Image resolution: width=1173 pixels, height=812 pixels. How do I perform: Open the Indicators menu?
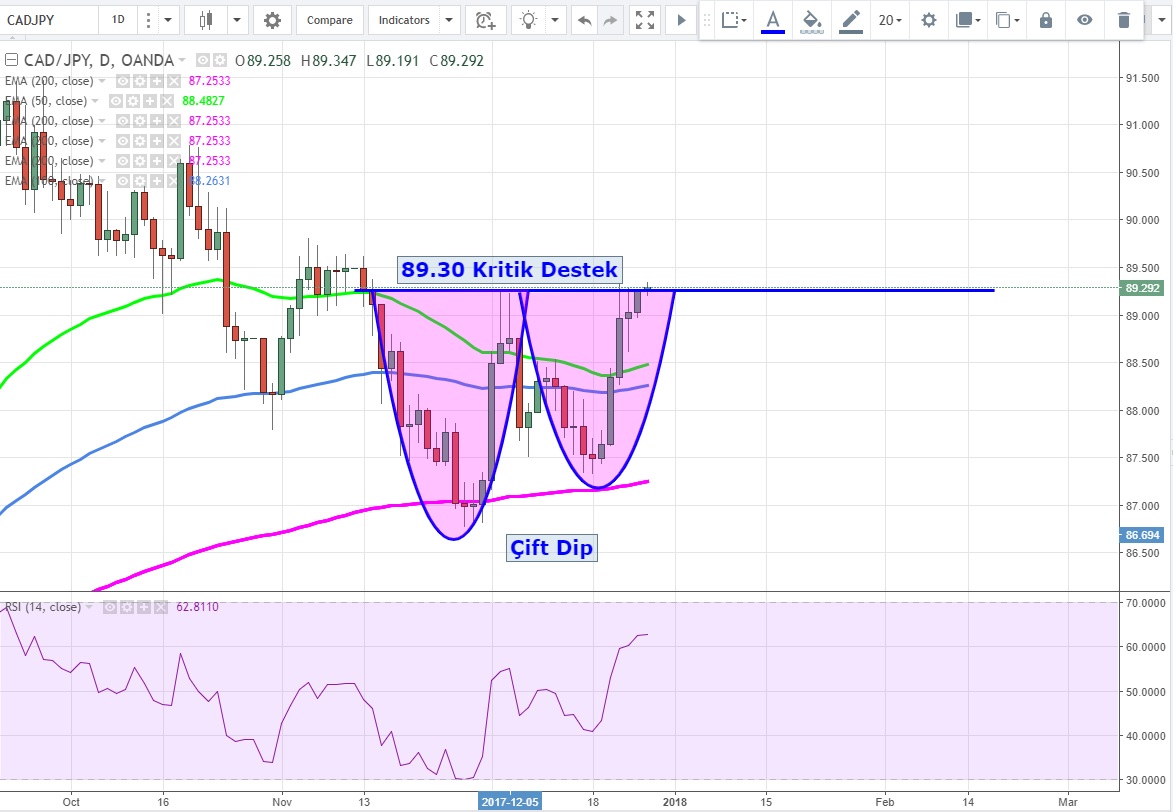(x=404, y=20)
